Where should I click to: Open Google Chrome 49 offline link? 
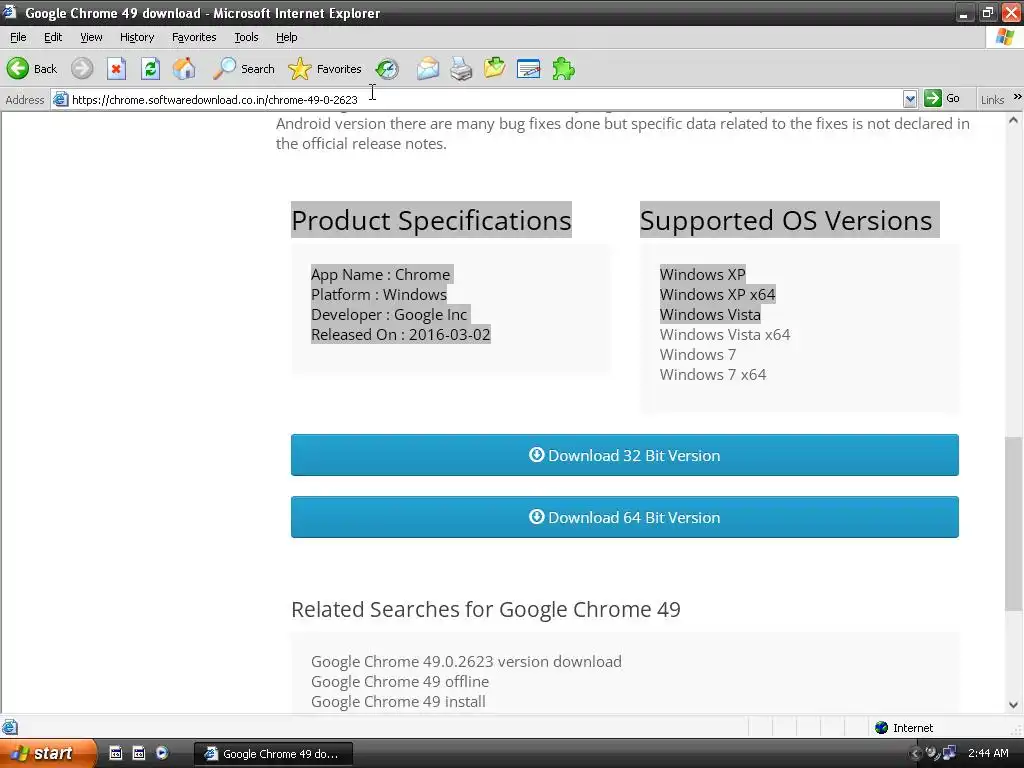[400, 682]
